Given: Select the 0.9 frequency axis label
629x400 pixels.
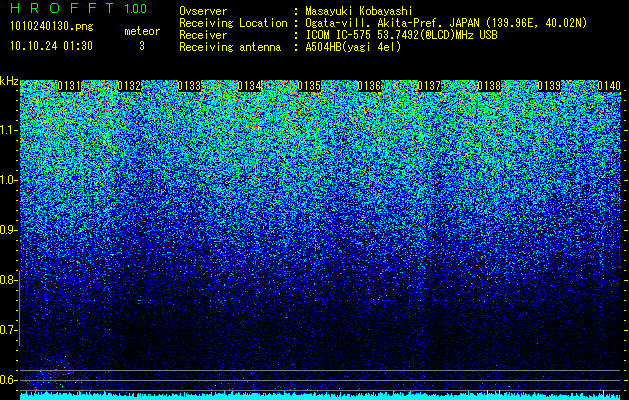Looking at the screenshot, I should tap(8, 230).
